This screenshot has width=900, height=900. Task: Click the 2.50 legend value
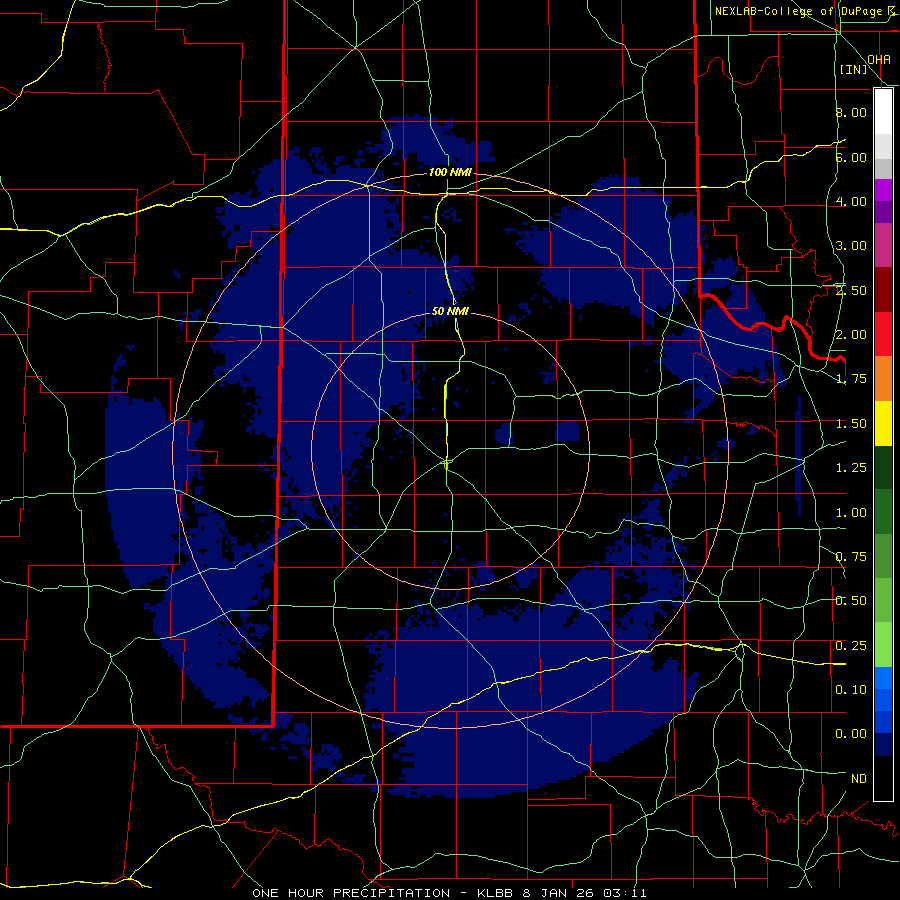click(851, 290)
